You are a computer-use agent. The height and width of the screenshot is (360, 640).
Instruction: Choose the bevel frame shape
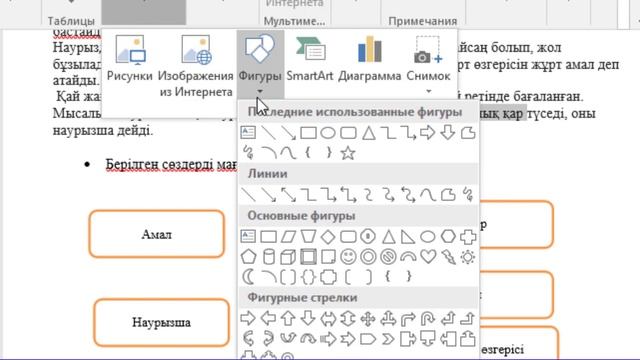tap(308, 257)
